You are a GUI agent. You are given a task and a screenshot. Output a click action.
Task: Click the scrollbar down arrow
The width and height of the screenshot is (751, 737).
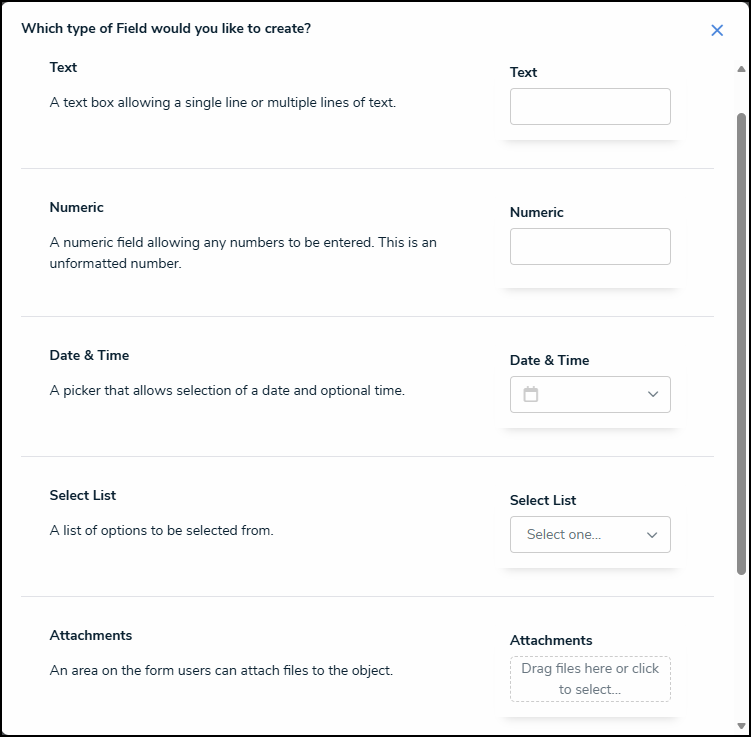(x=741, y=726)
